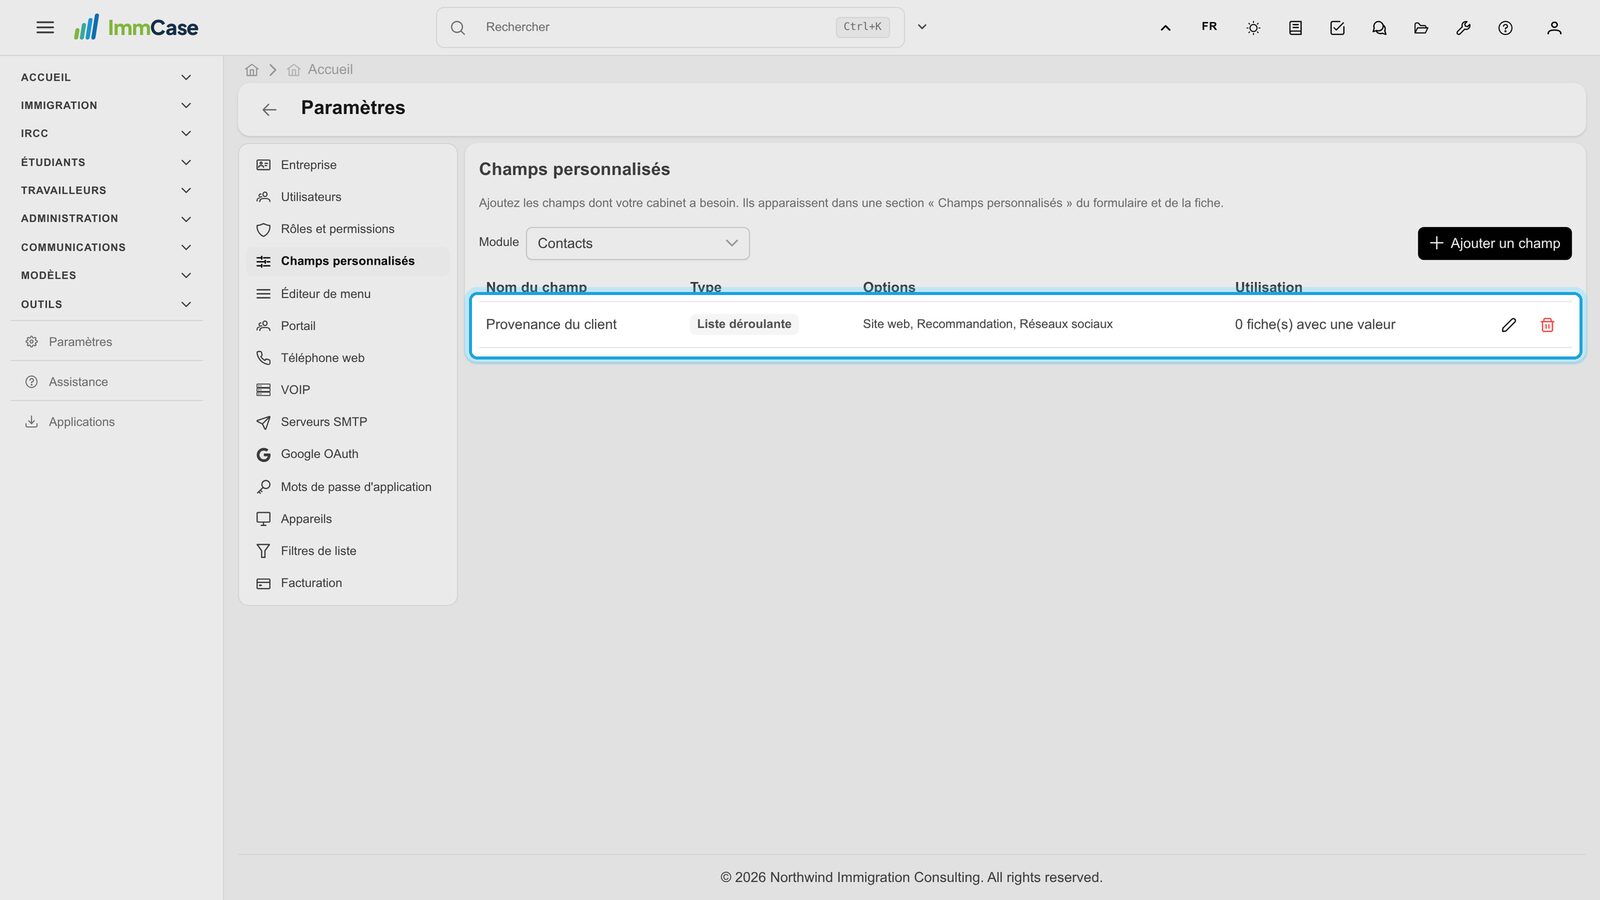Expand the COMMUNICATIONS sidebar section

105,247
